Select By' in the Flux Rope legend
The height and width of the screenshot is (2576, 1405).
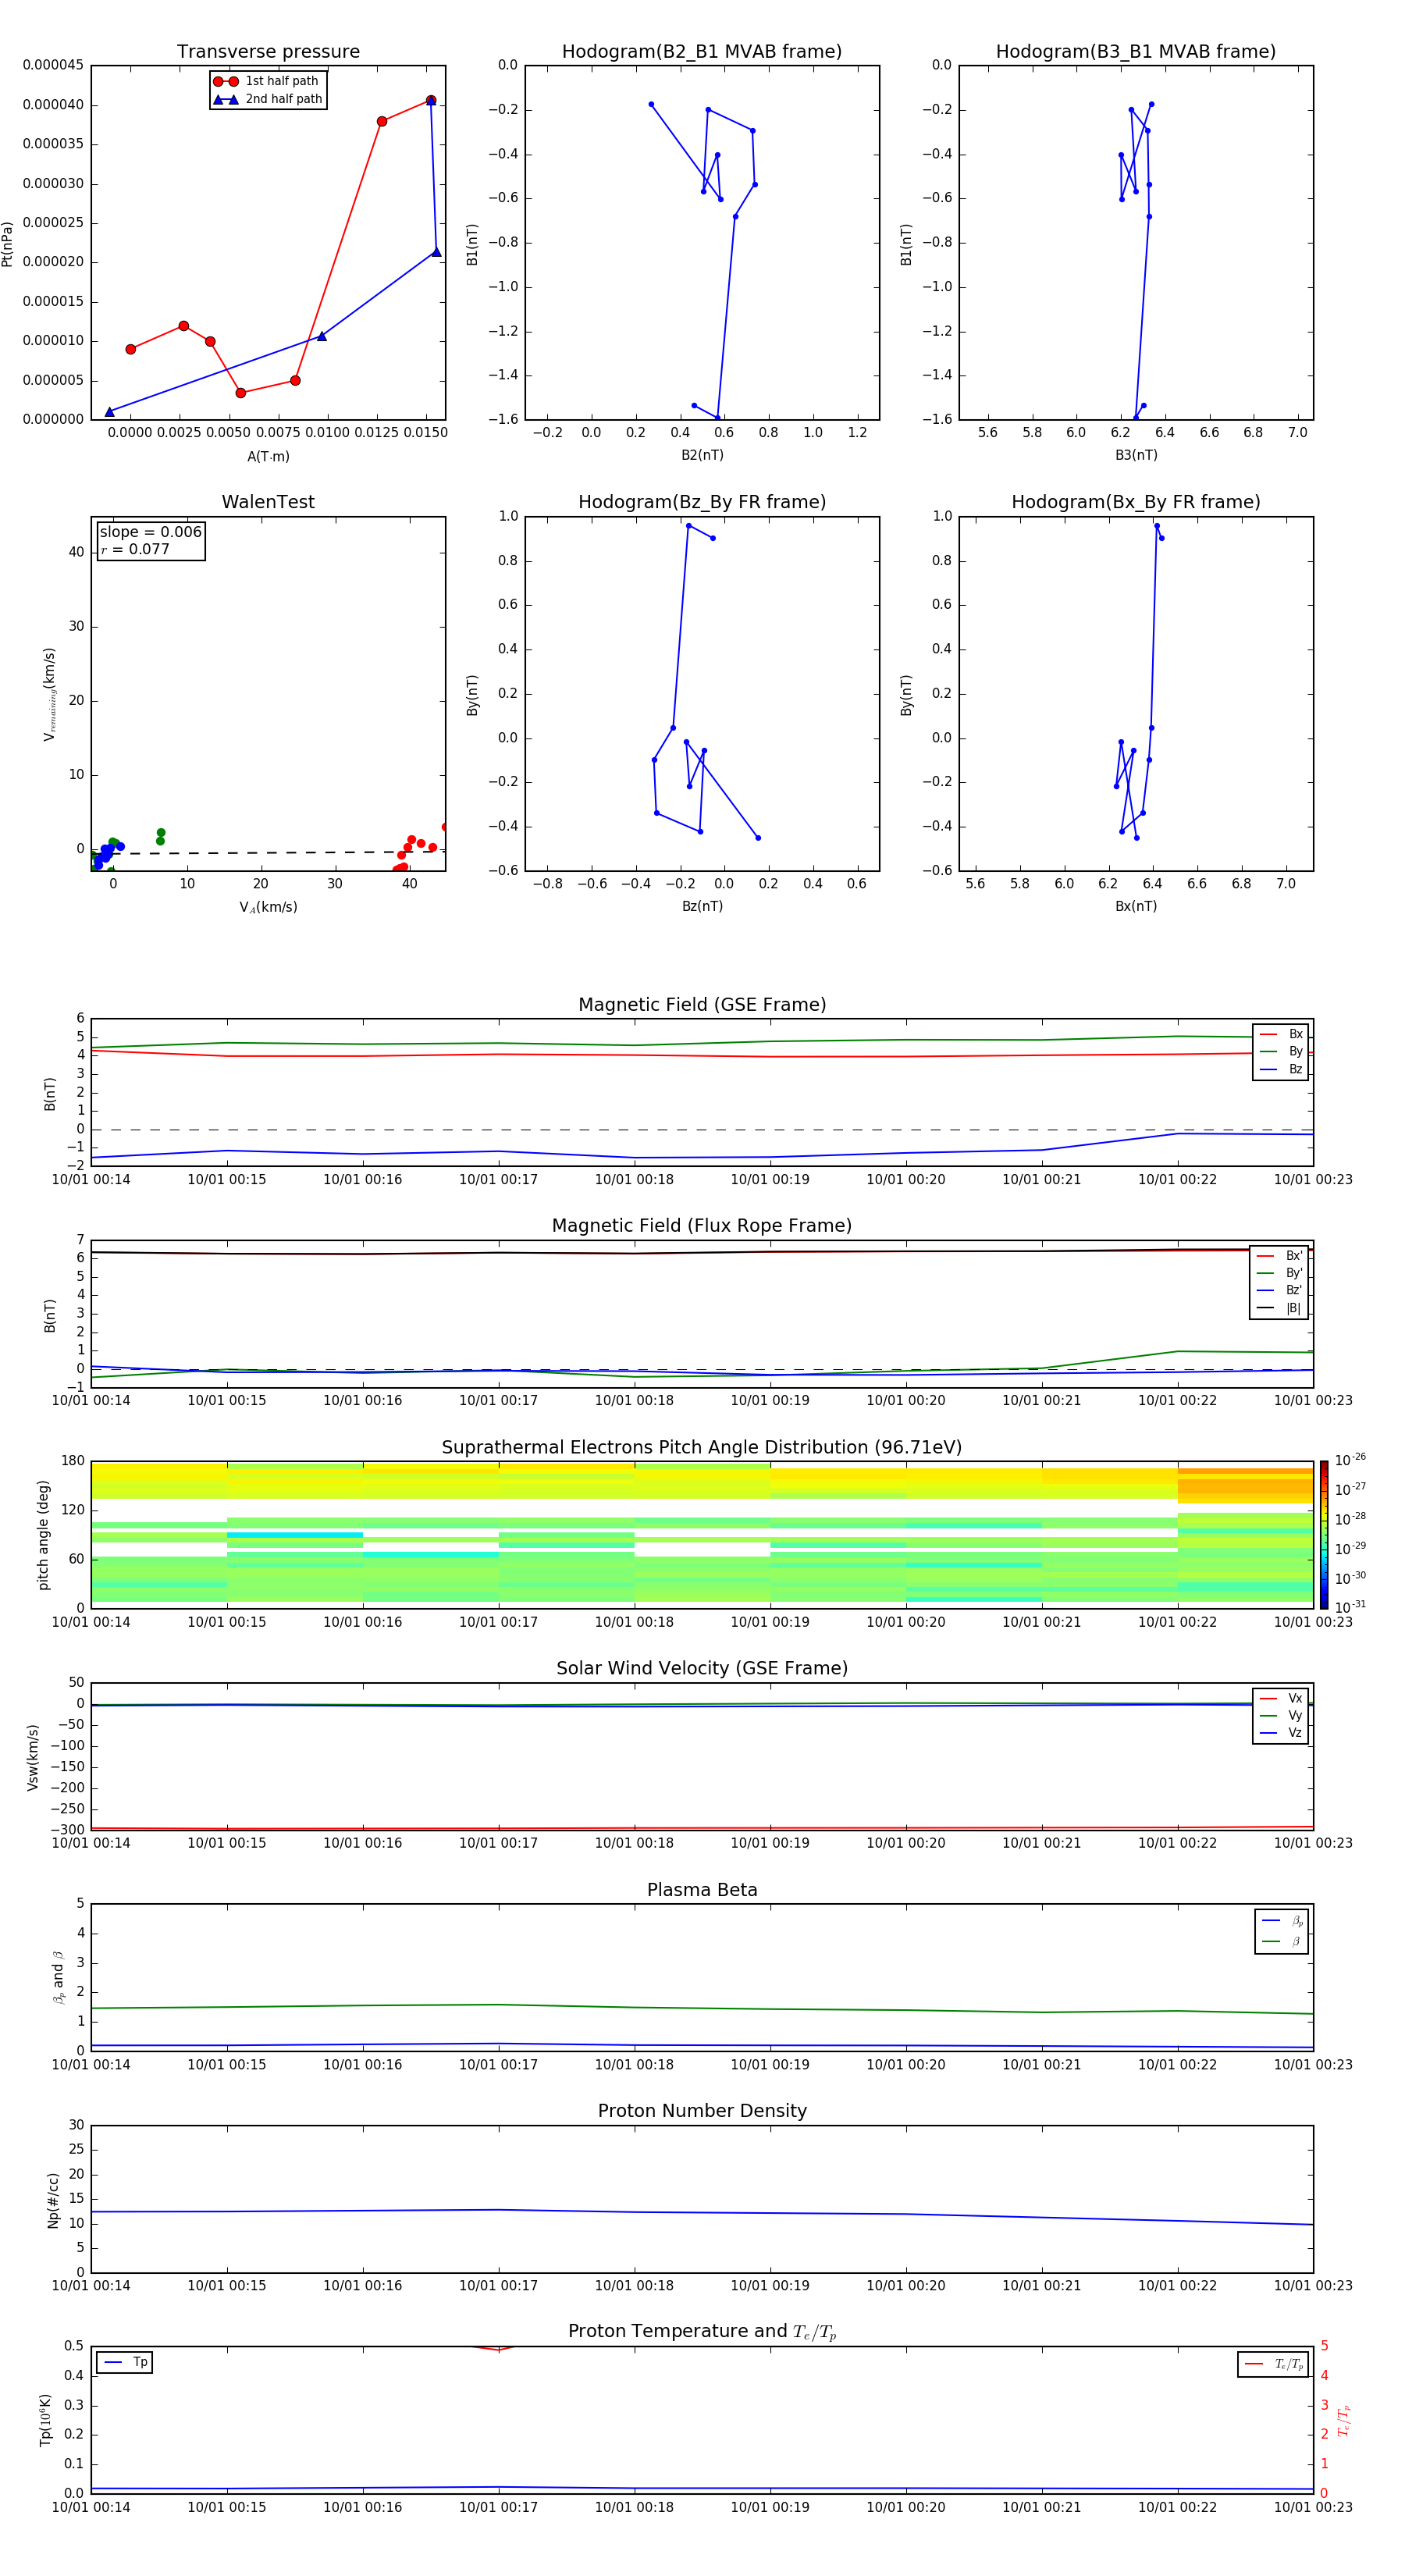coord(1280,1273)
